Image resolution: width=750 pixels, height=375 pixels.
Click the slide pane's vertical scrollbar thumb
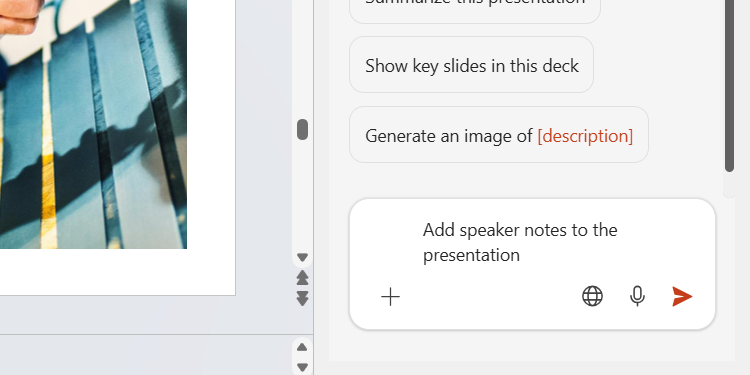tap(302, 130)
